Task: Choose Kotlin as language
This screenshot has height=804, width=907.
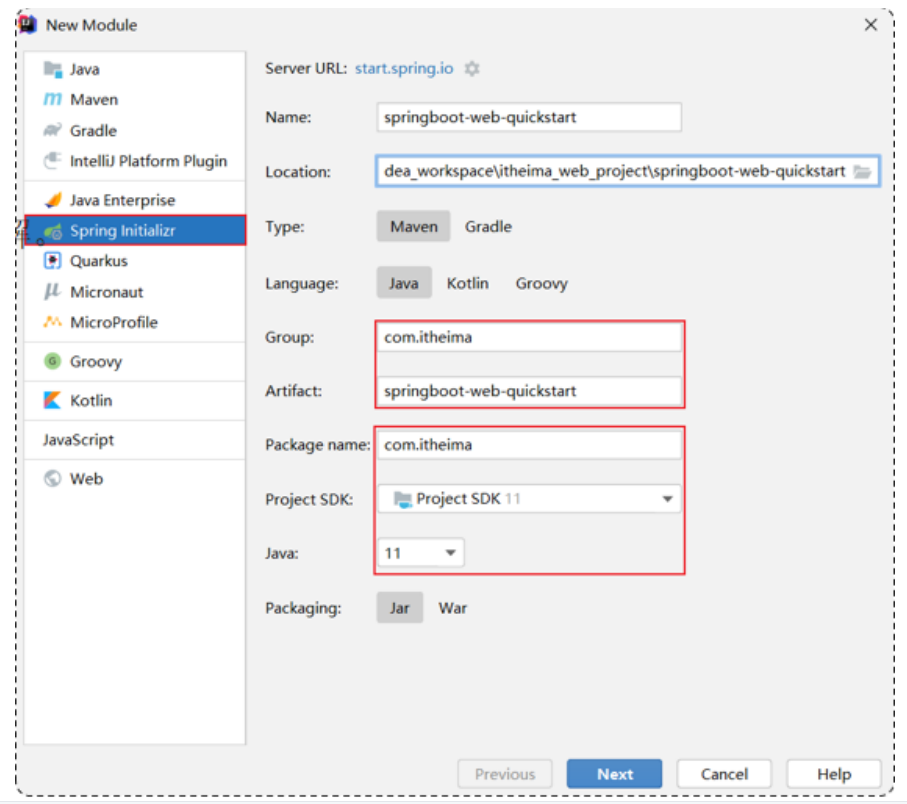Action: 467,283
